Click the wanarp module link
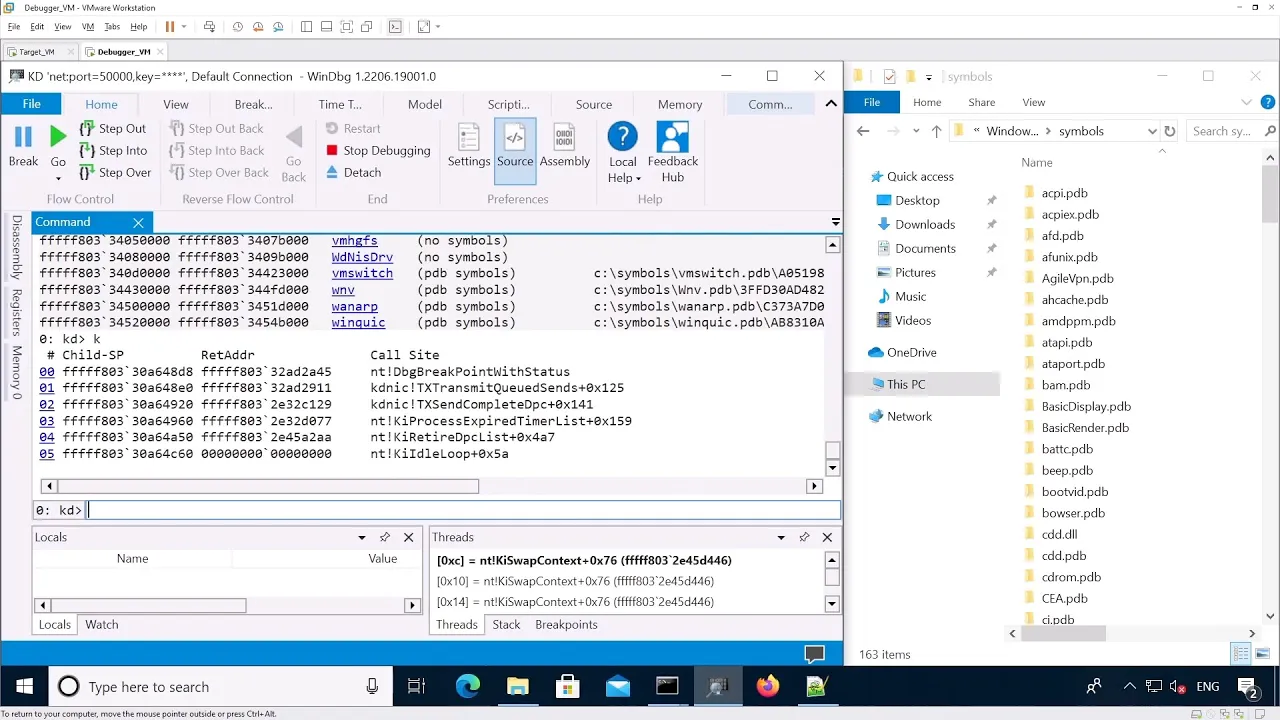The width and height of the screenshot is (1280, 720). coord(354,306)
